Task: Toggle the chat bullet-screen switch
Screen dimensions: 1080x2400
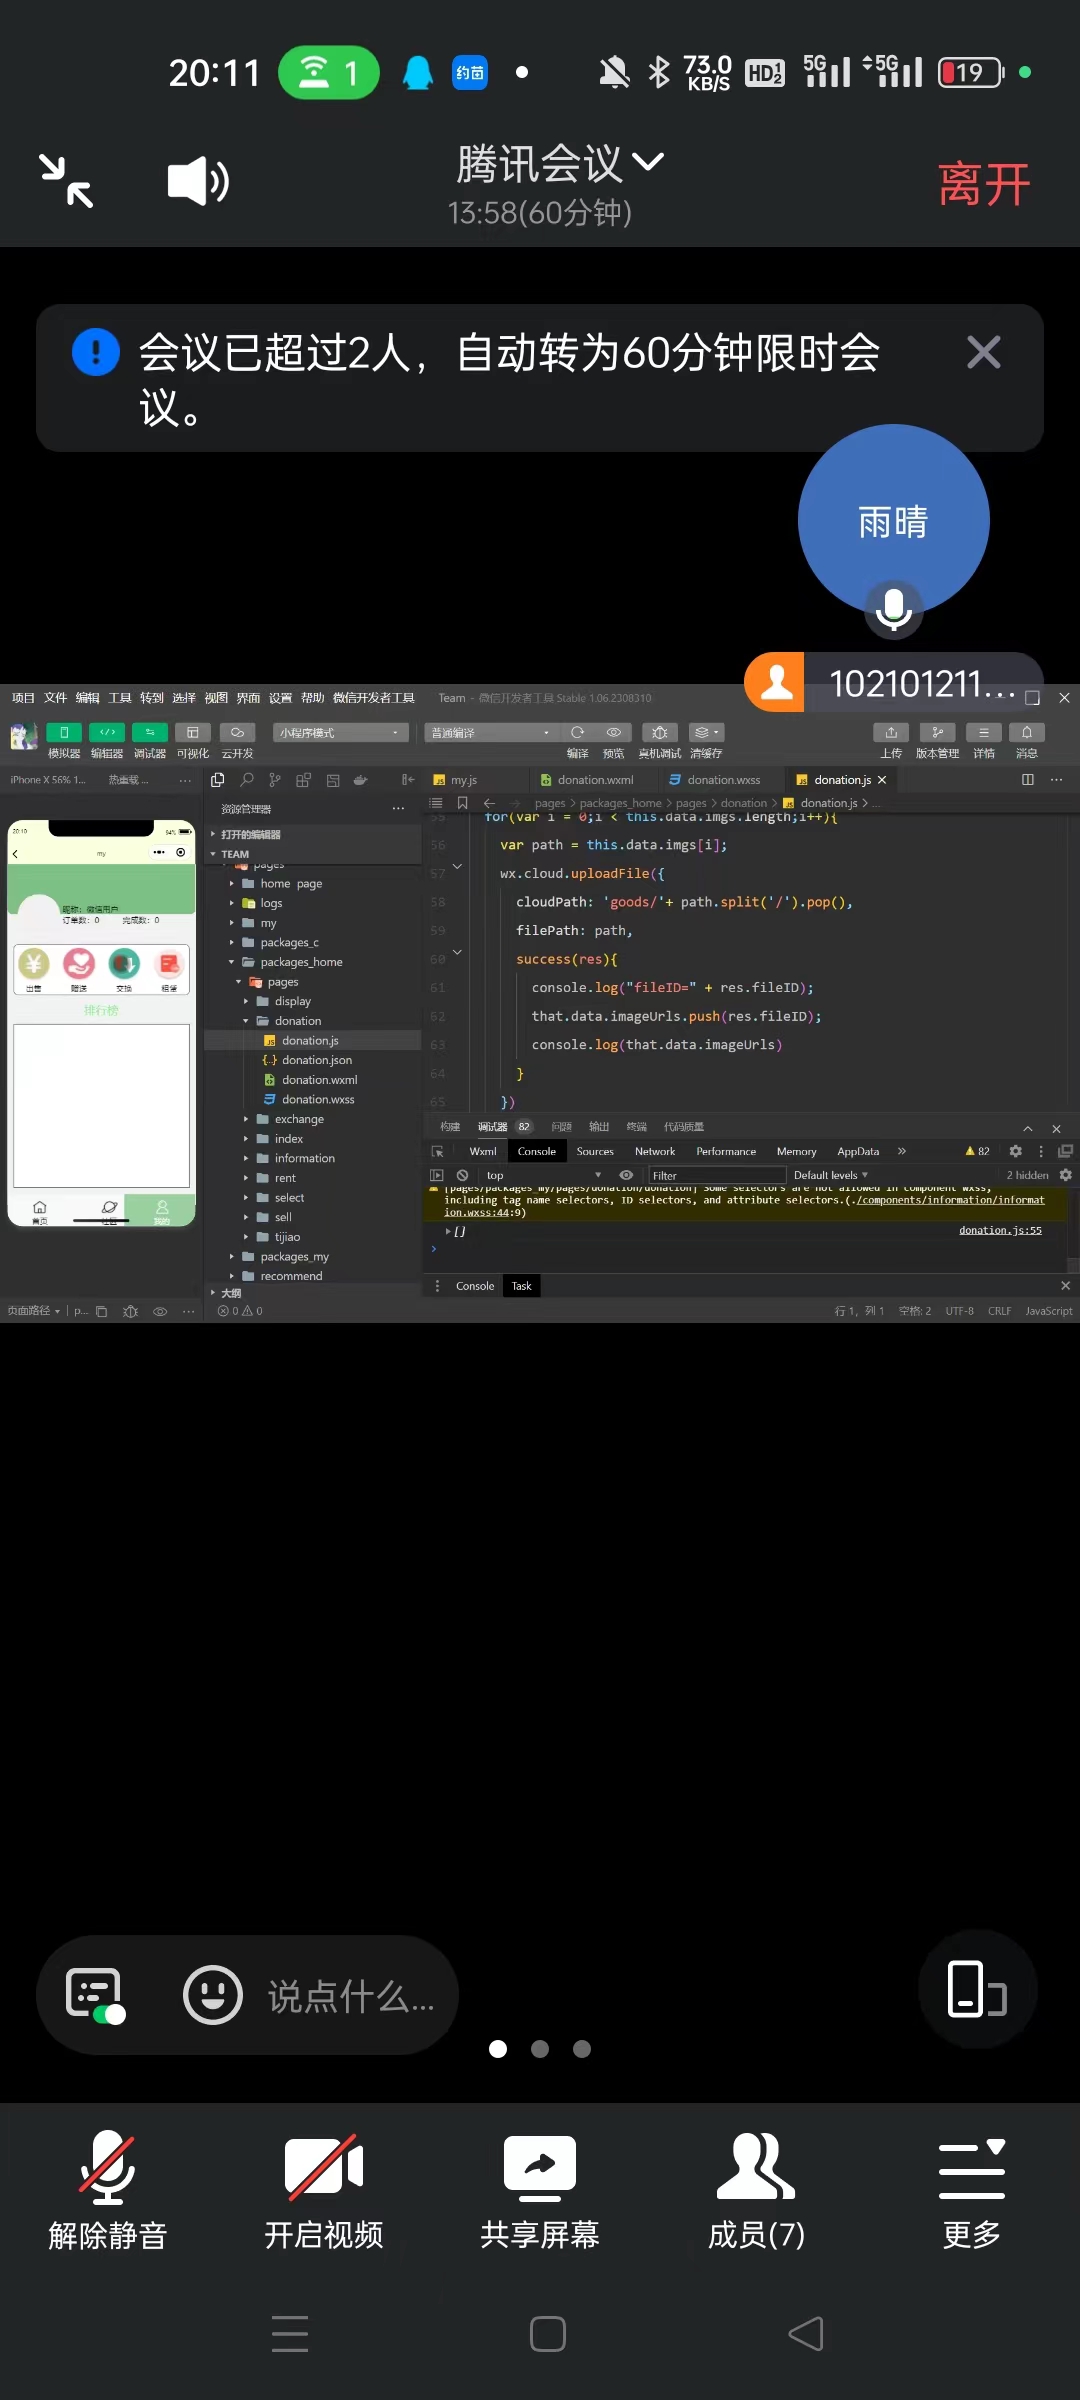Action: 95,1996
